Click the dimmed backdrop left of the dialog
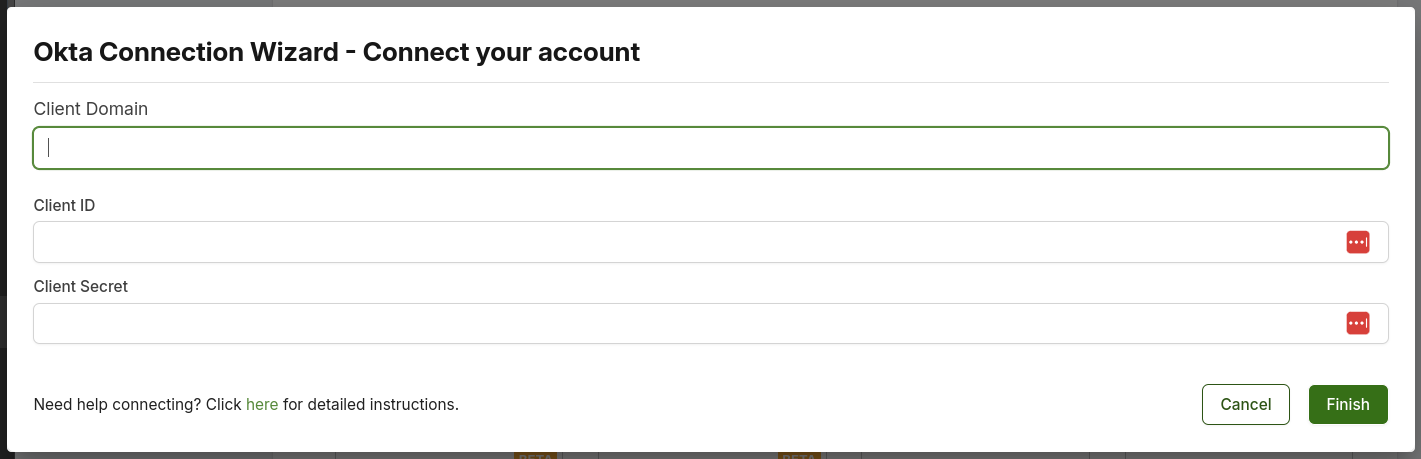The image size is (1421, 459). tap(3, 229)
